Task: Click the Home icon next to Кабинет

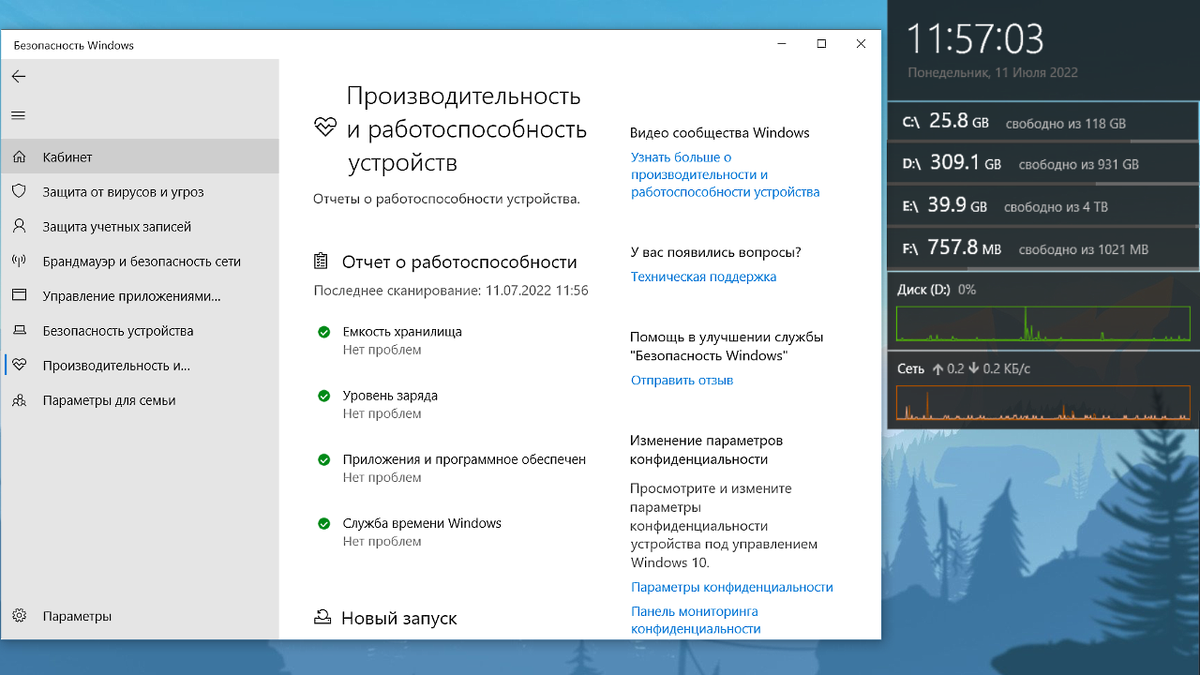Action: (x=18, y=157)
